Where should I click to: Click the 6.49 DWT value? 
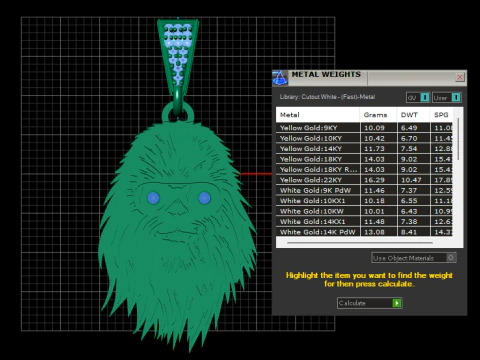click(x=409, y=128)
